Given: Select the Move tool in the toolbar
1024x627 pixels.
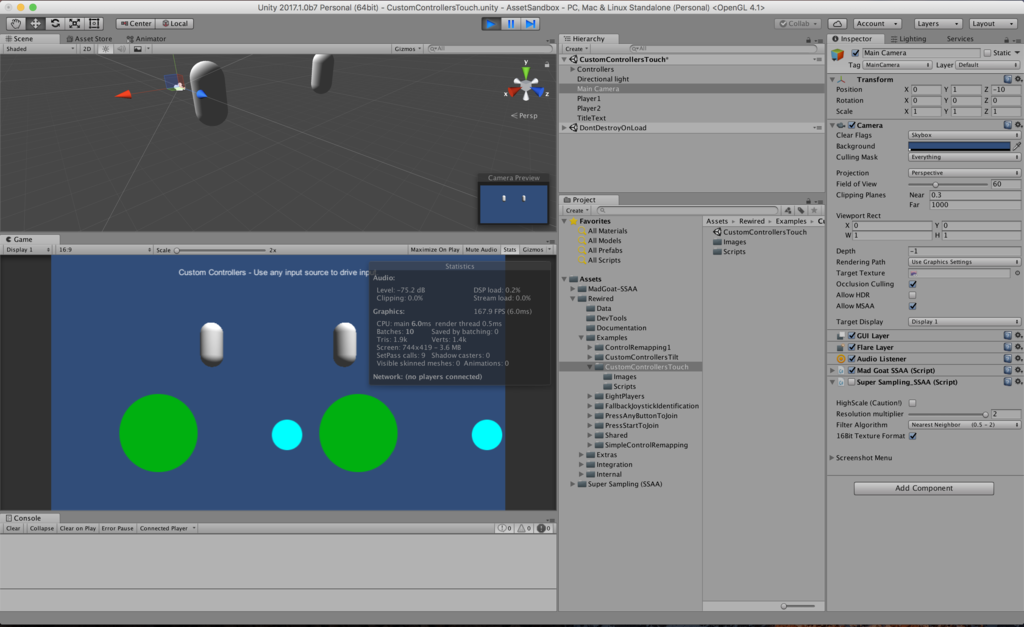Looking at the screenshot, I should point(35,24).
